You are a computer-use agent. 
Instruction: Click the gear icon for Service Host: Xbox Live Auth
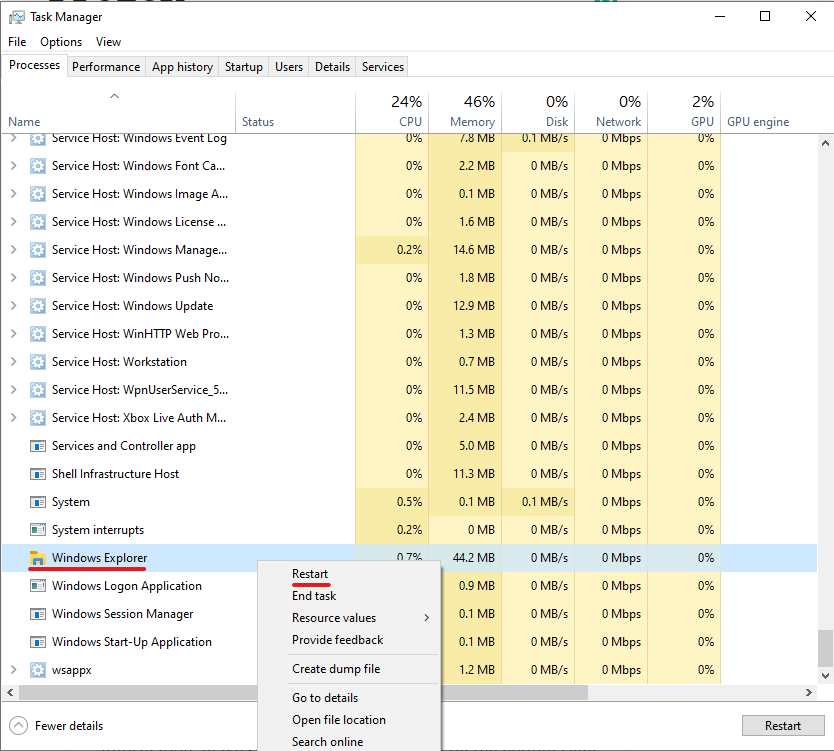[37, 418]
